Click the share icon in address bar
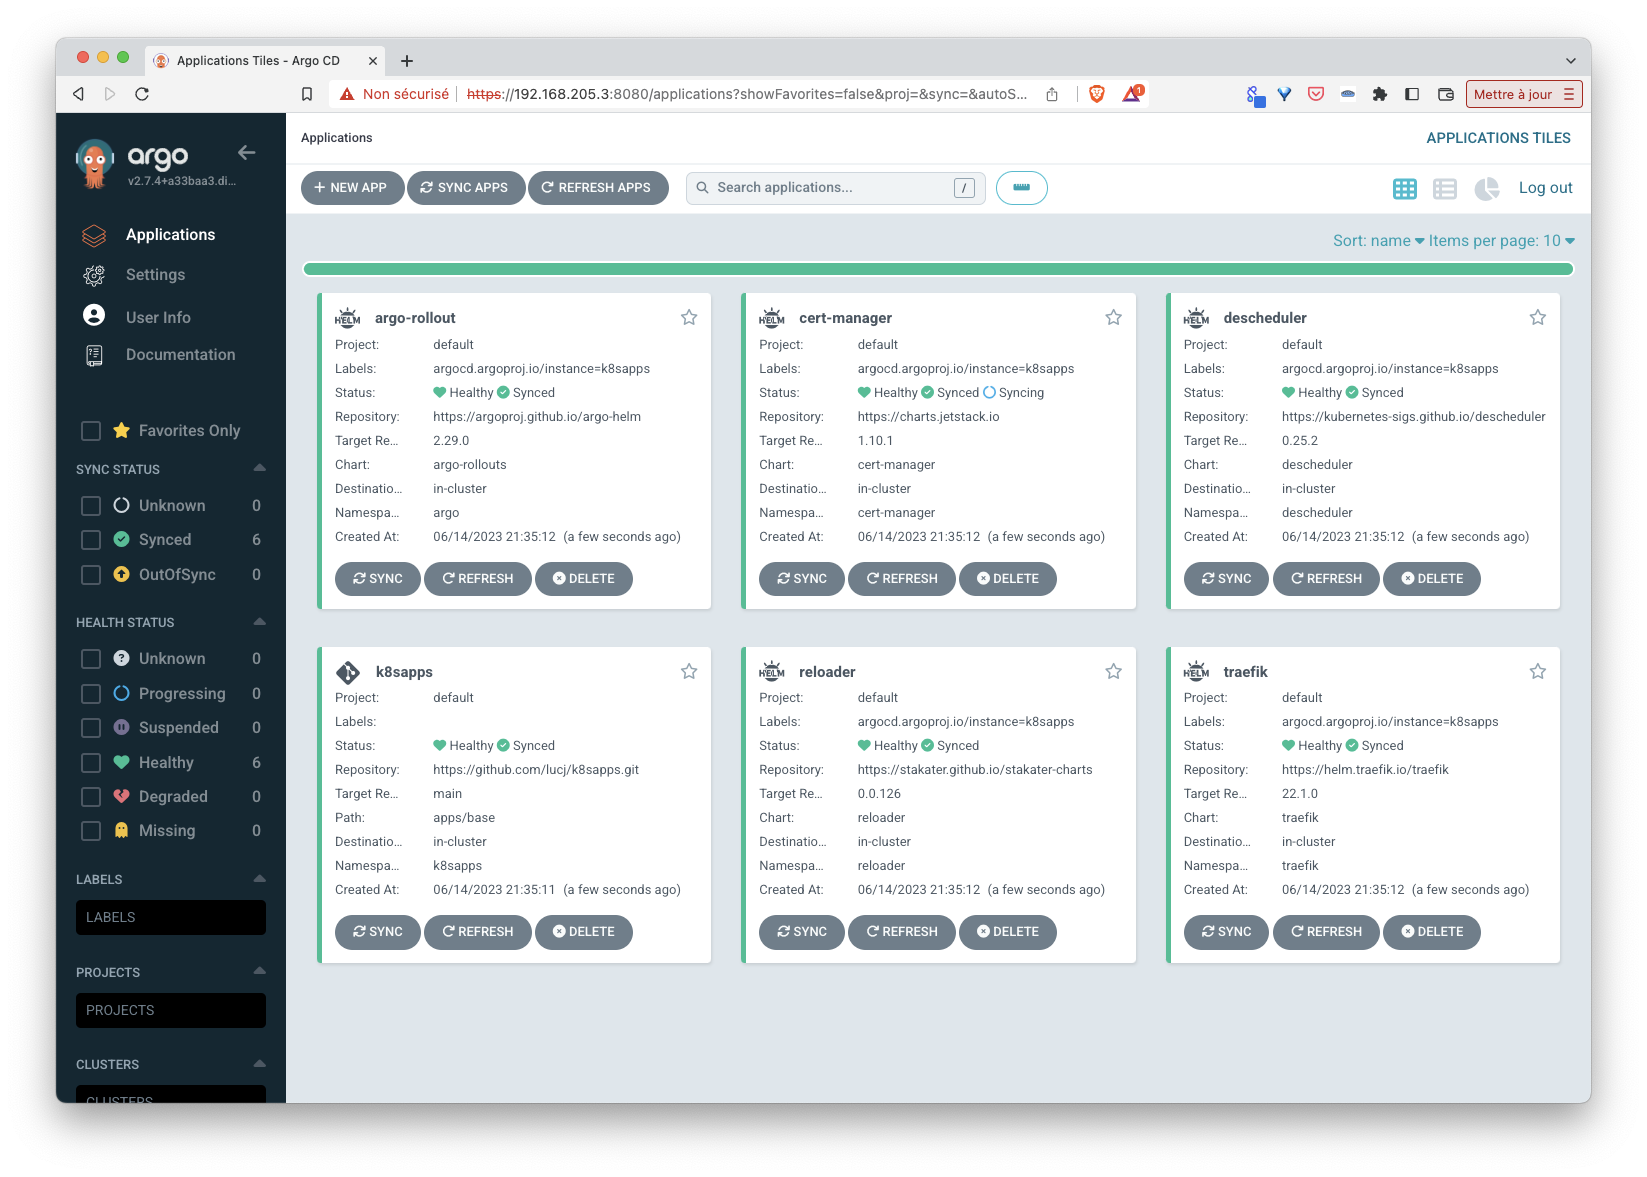The image size is (1647, 1177). [x=1052, y=94]
